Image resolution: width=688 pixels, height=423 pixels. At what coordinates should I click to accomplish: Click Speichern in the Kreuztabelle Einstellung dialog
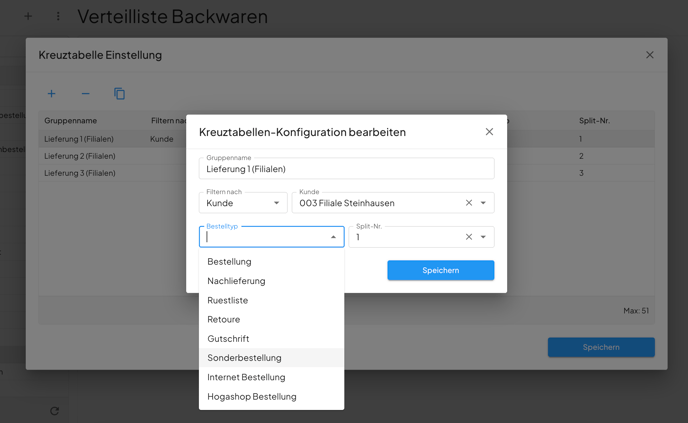point(601,347)
